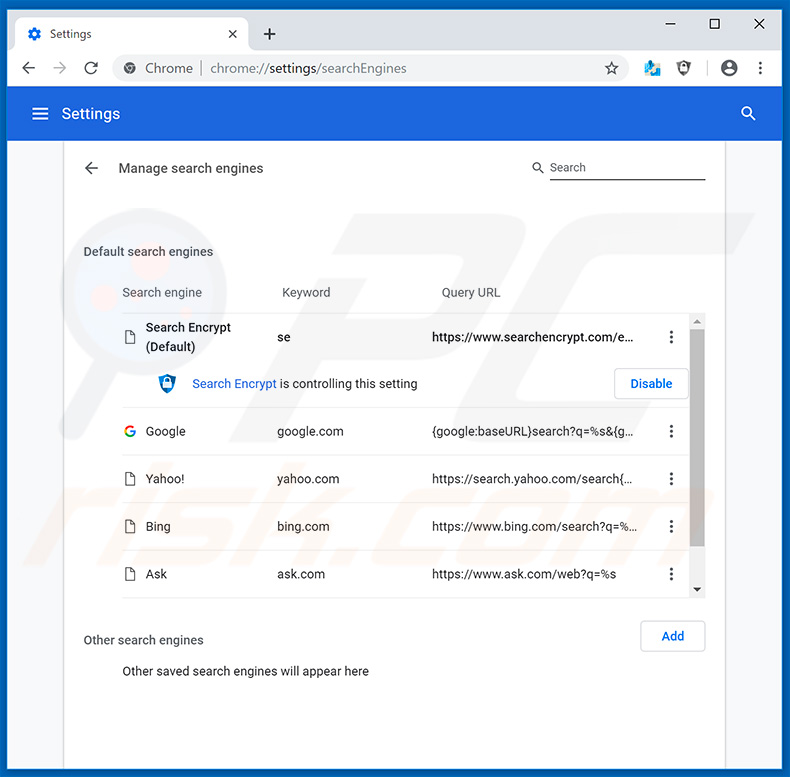Click the search.yahoo.com query URL
Image resolution: width=790 pixels, height=777 pixels.
click(532, 479)
